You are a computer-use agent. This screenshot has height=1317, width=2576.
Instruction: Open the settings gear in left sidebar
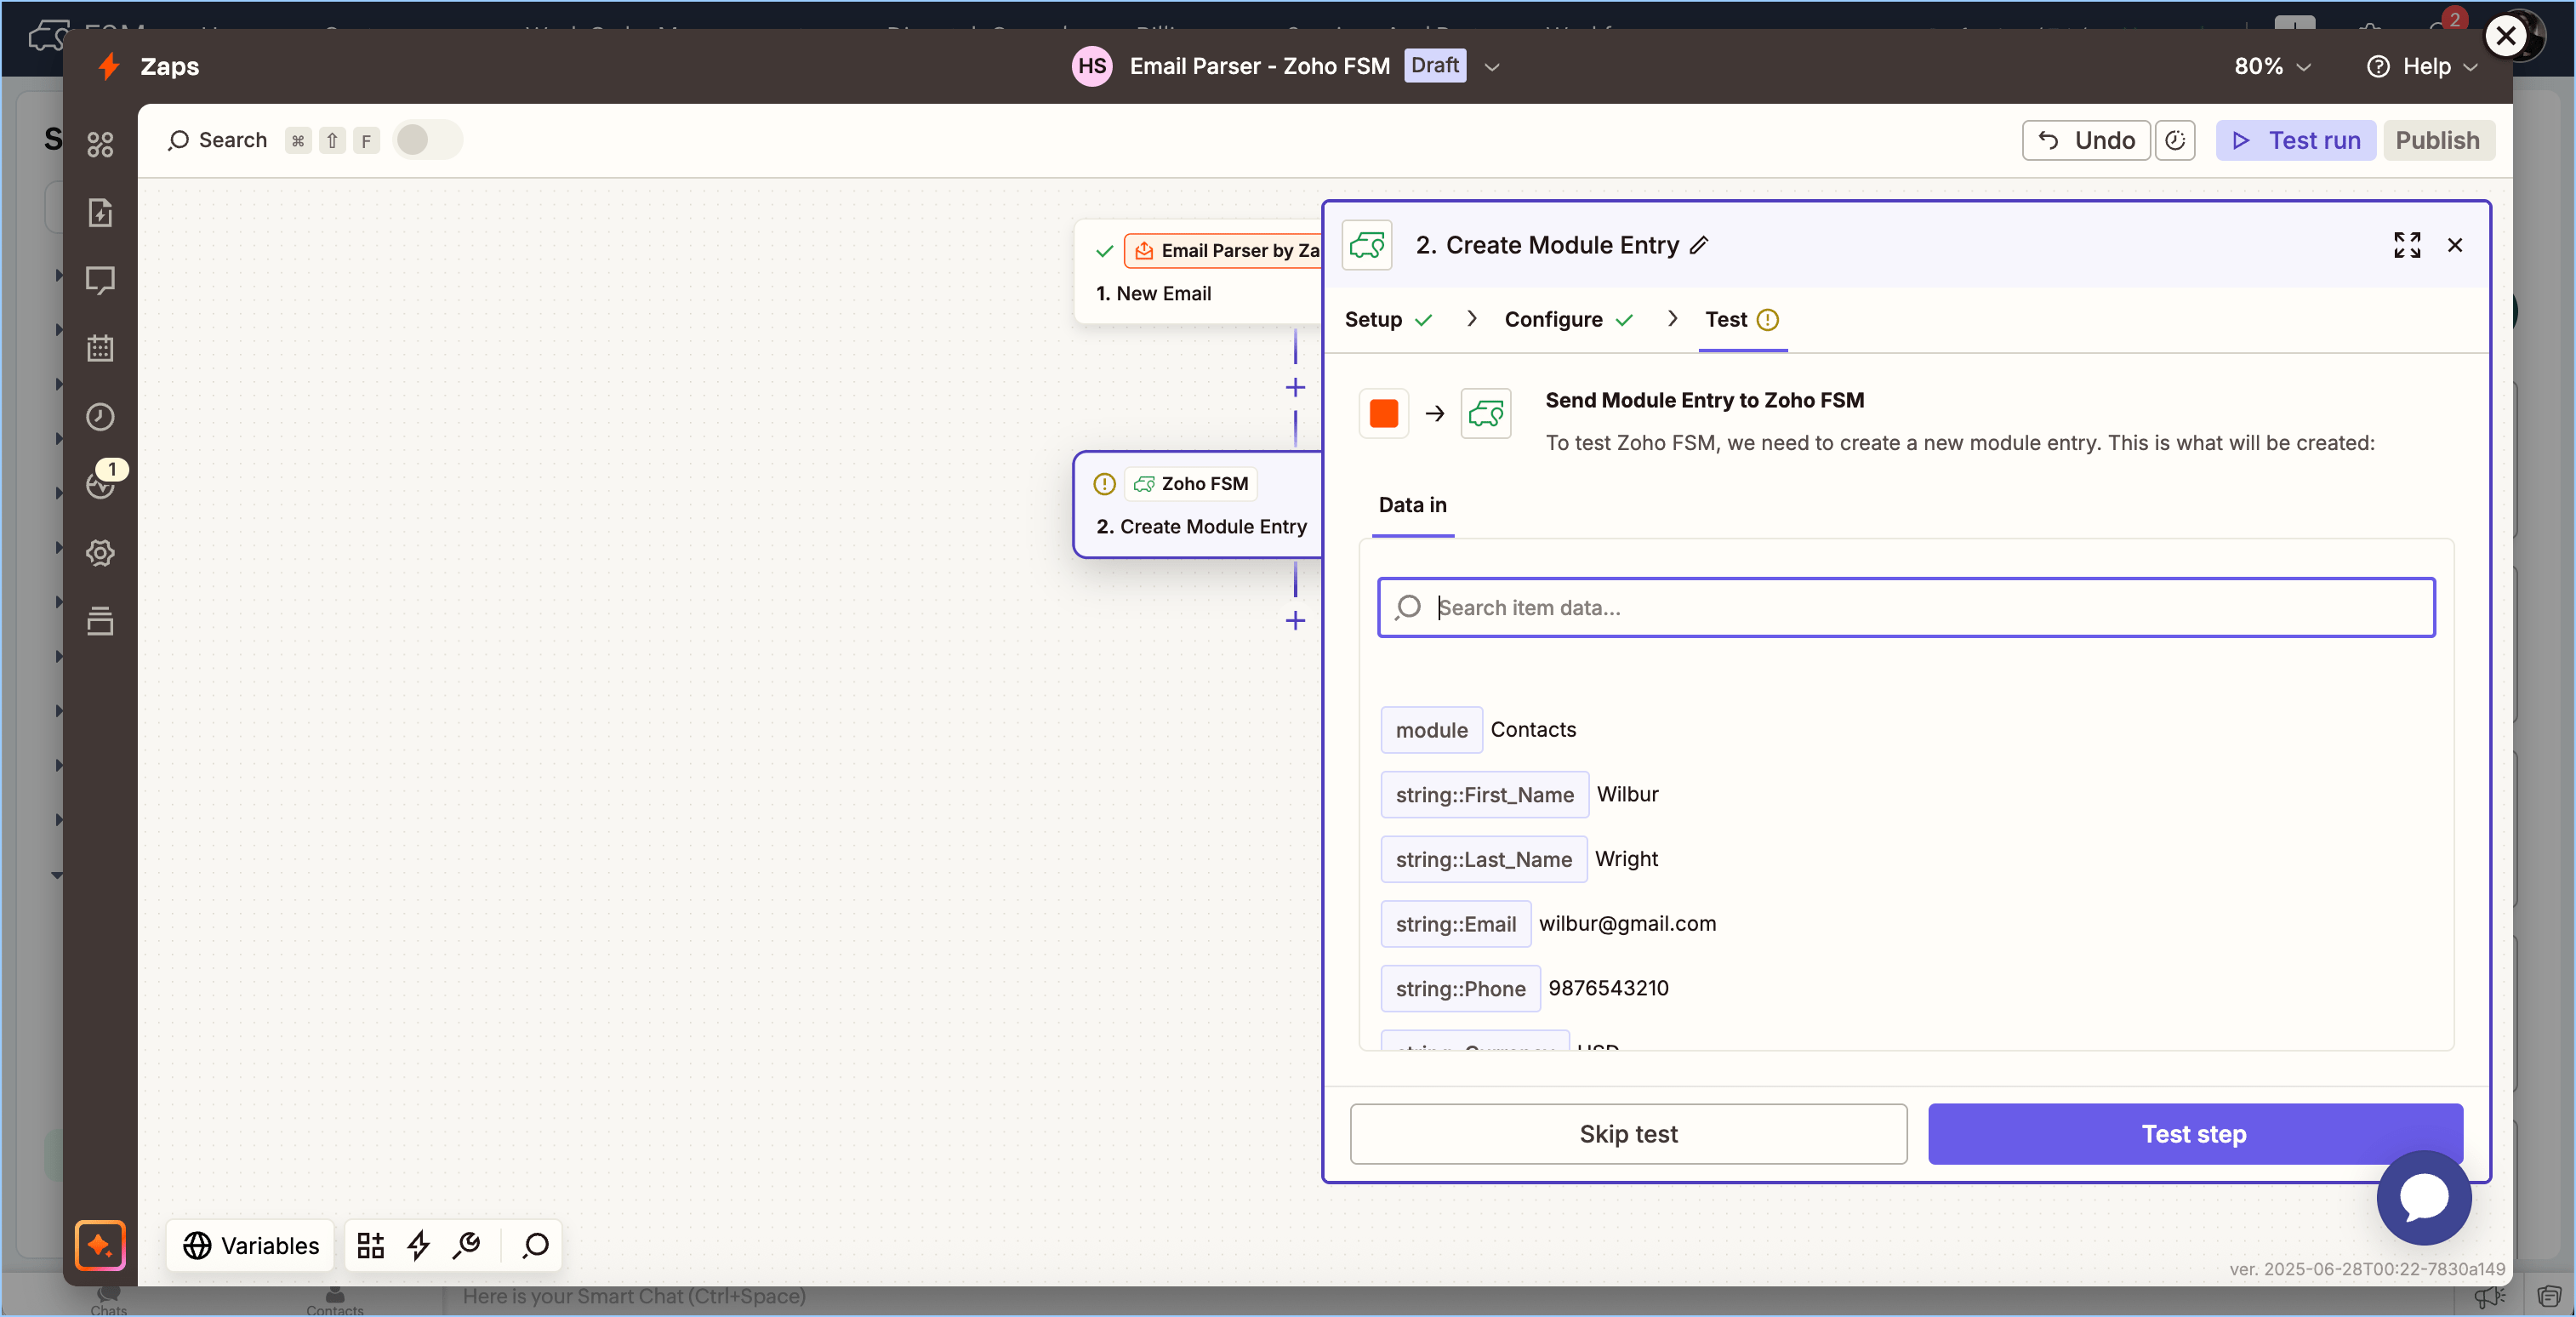(x=100, y=553)
